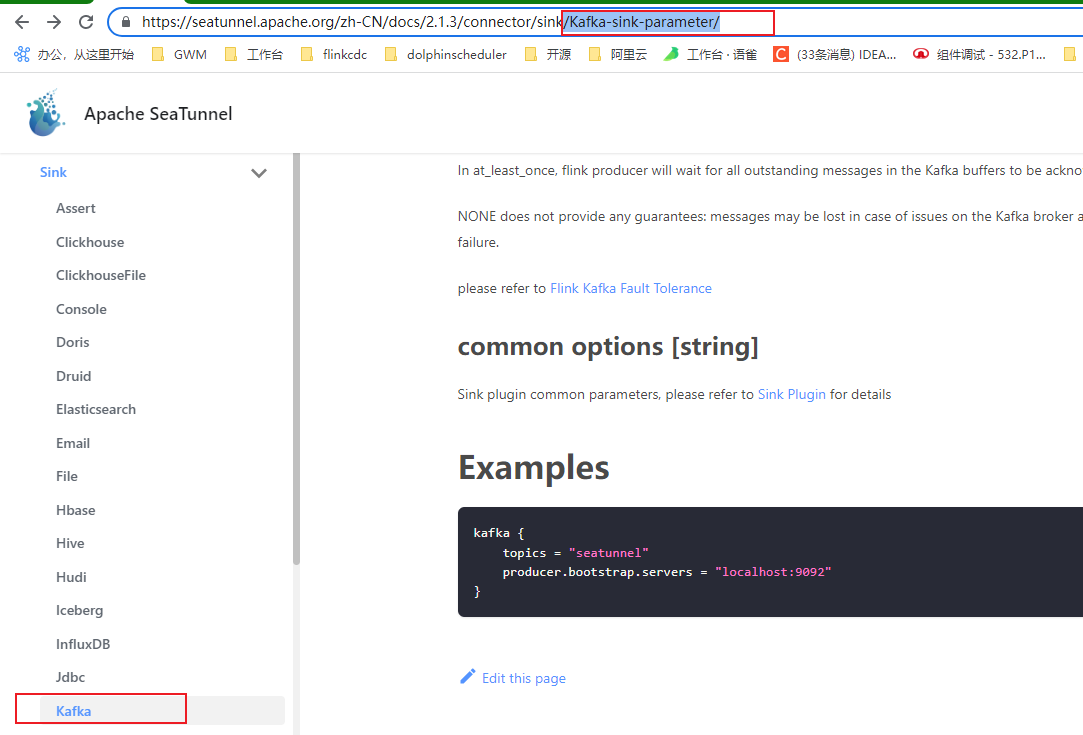The width and height of the screenshot is (1083, 735).
Task: Open the Doris sink doc
Action: (73, 343)
